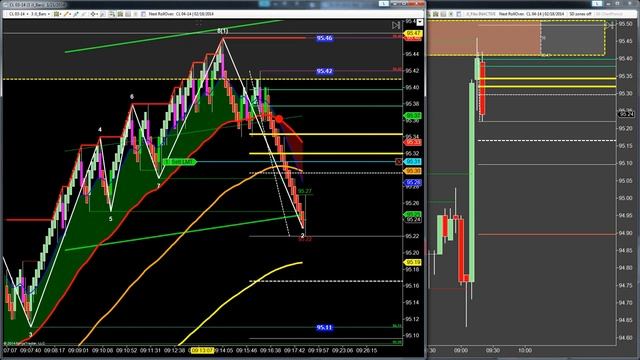The image size is (640, 360).
Task: Click the blue 95.11 price label
Action: (324, 328)
